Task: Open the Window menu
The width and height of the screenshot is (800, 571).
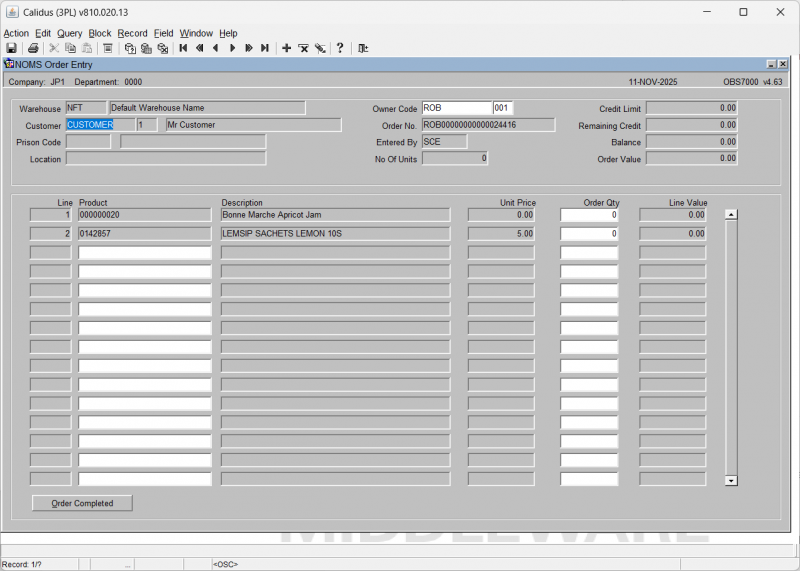Action: tap(196, 33)
